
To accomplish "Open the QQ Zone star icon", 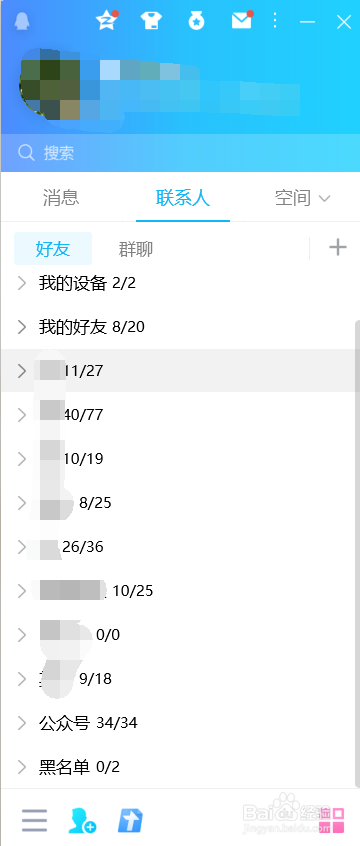I will [106, 21].
